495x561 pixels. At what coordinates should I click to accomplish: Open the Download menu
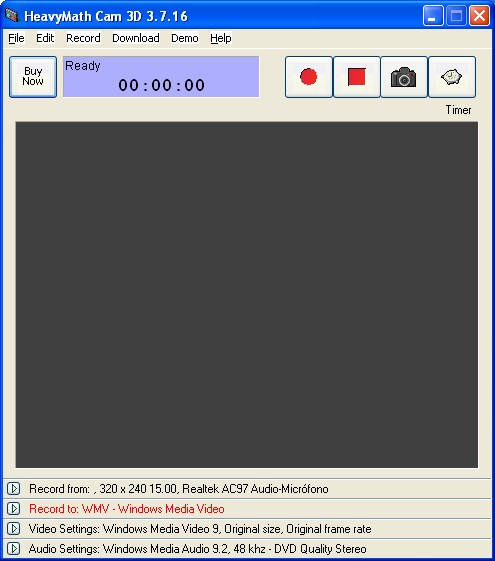click(136, 38)
